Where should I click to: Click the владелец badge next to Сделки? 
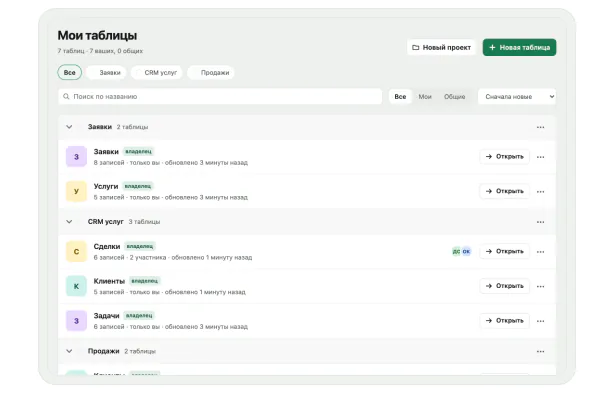pyautogui.click(x=140, y=246)
